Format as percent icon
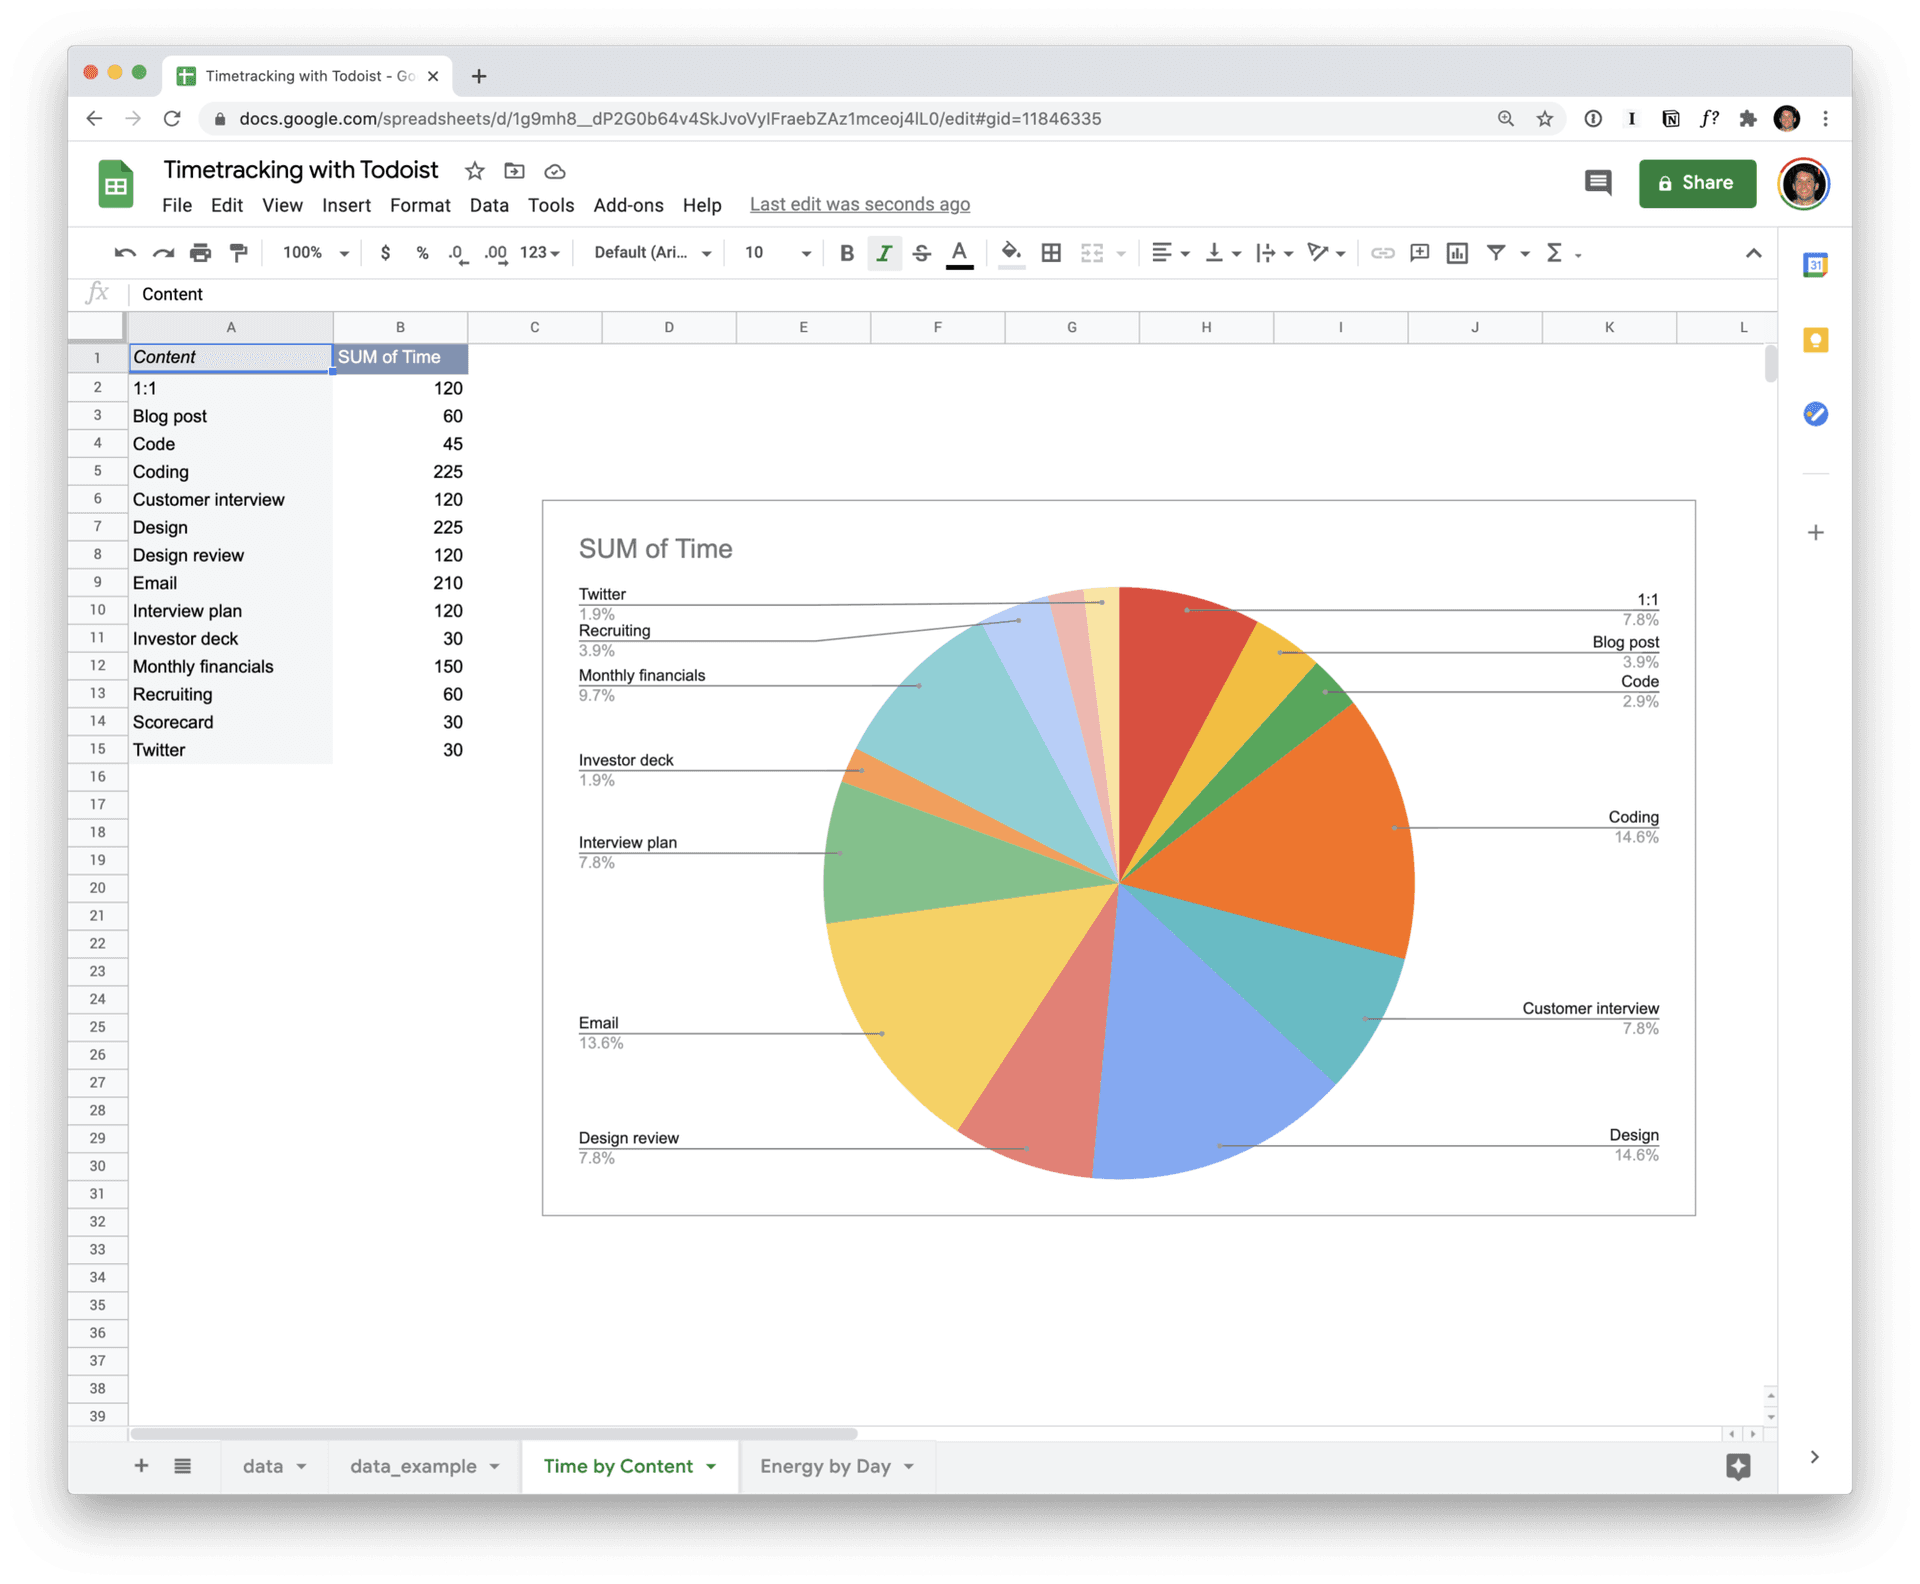 [422, 253]
